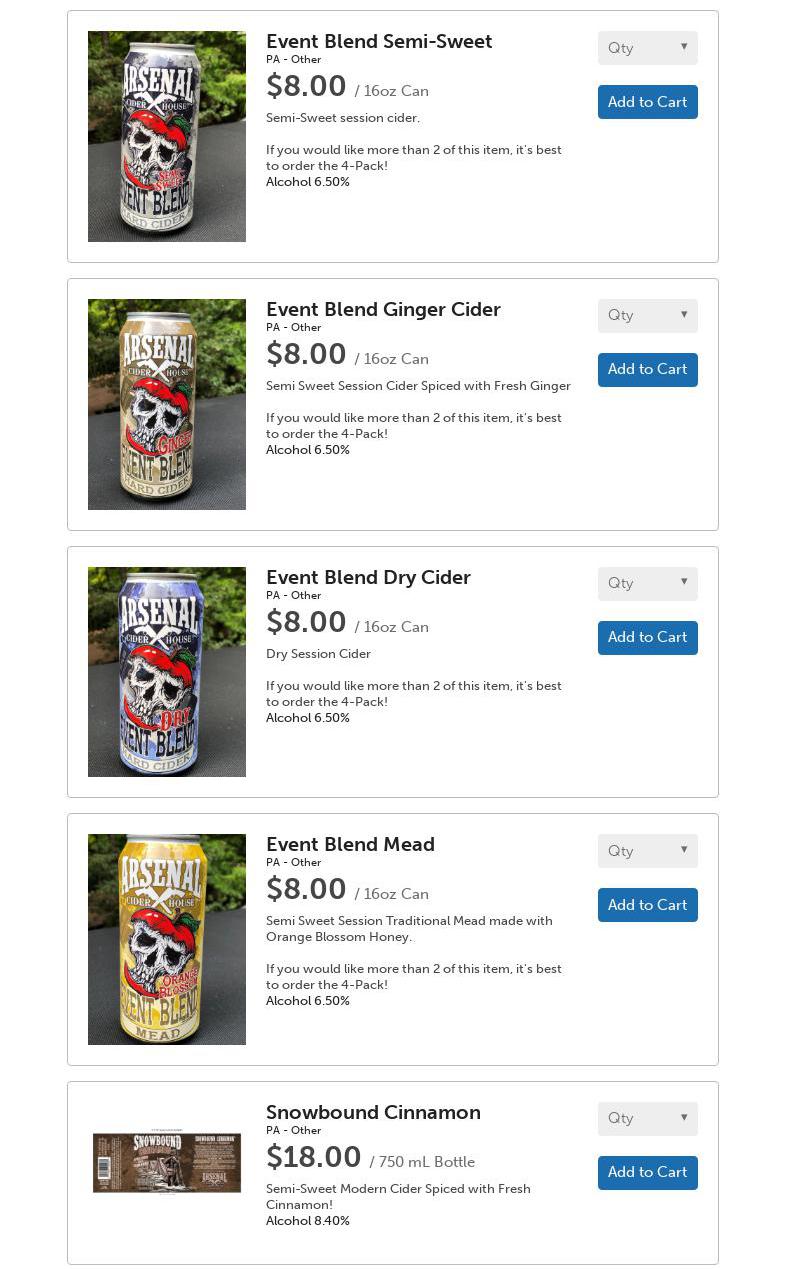
Task: Open Qty dropdown for Snowbound Cinnamon
Action: coord(647,1119)
